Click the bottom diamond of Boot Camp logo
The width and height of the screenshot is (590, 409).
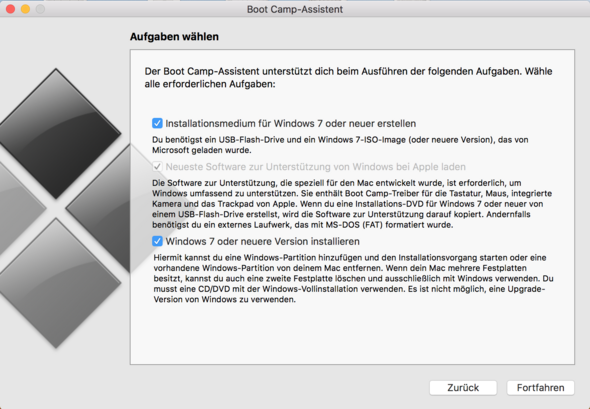(x=56, y=283)
